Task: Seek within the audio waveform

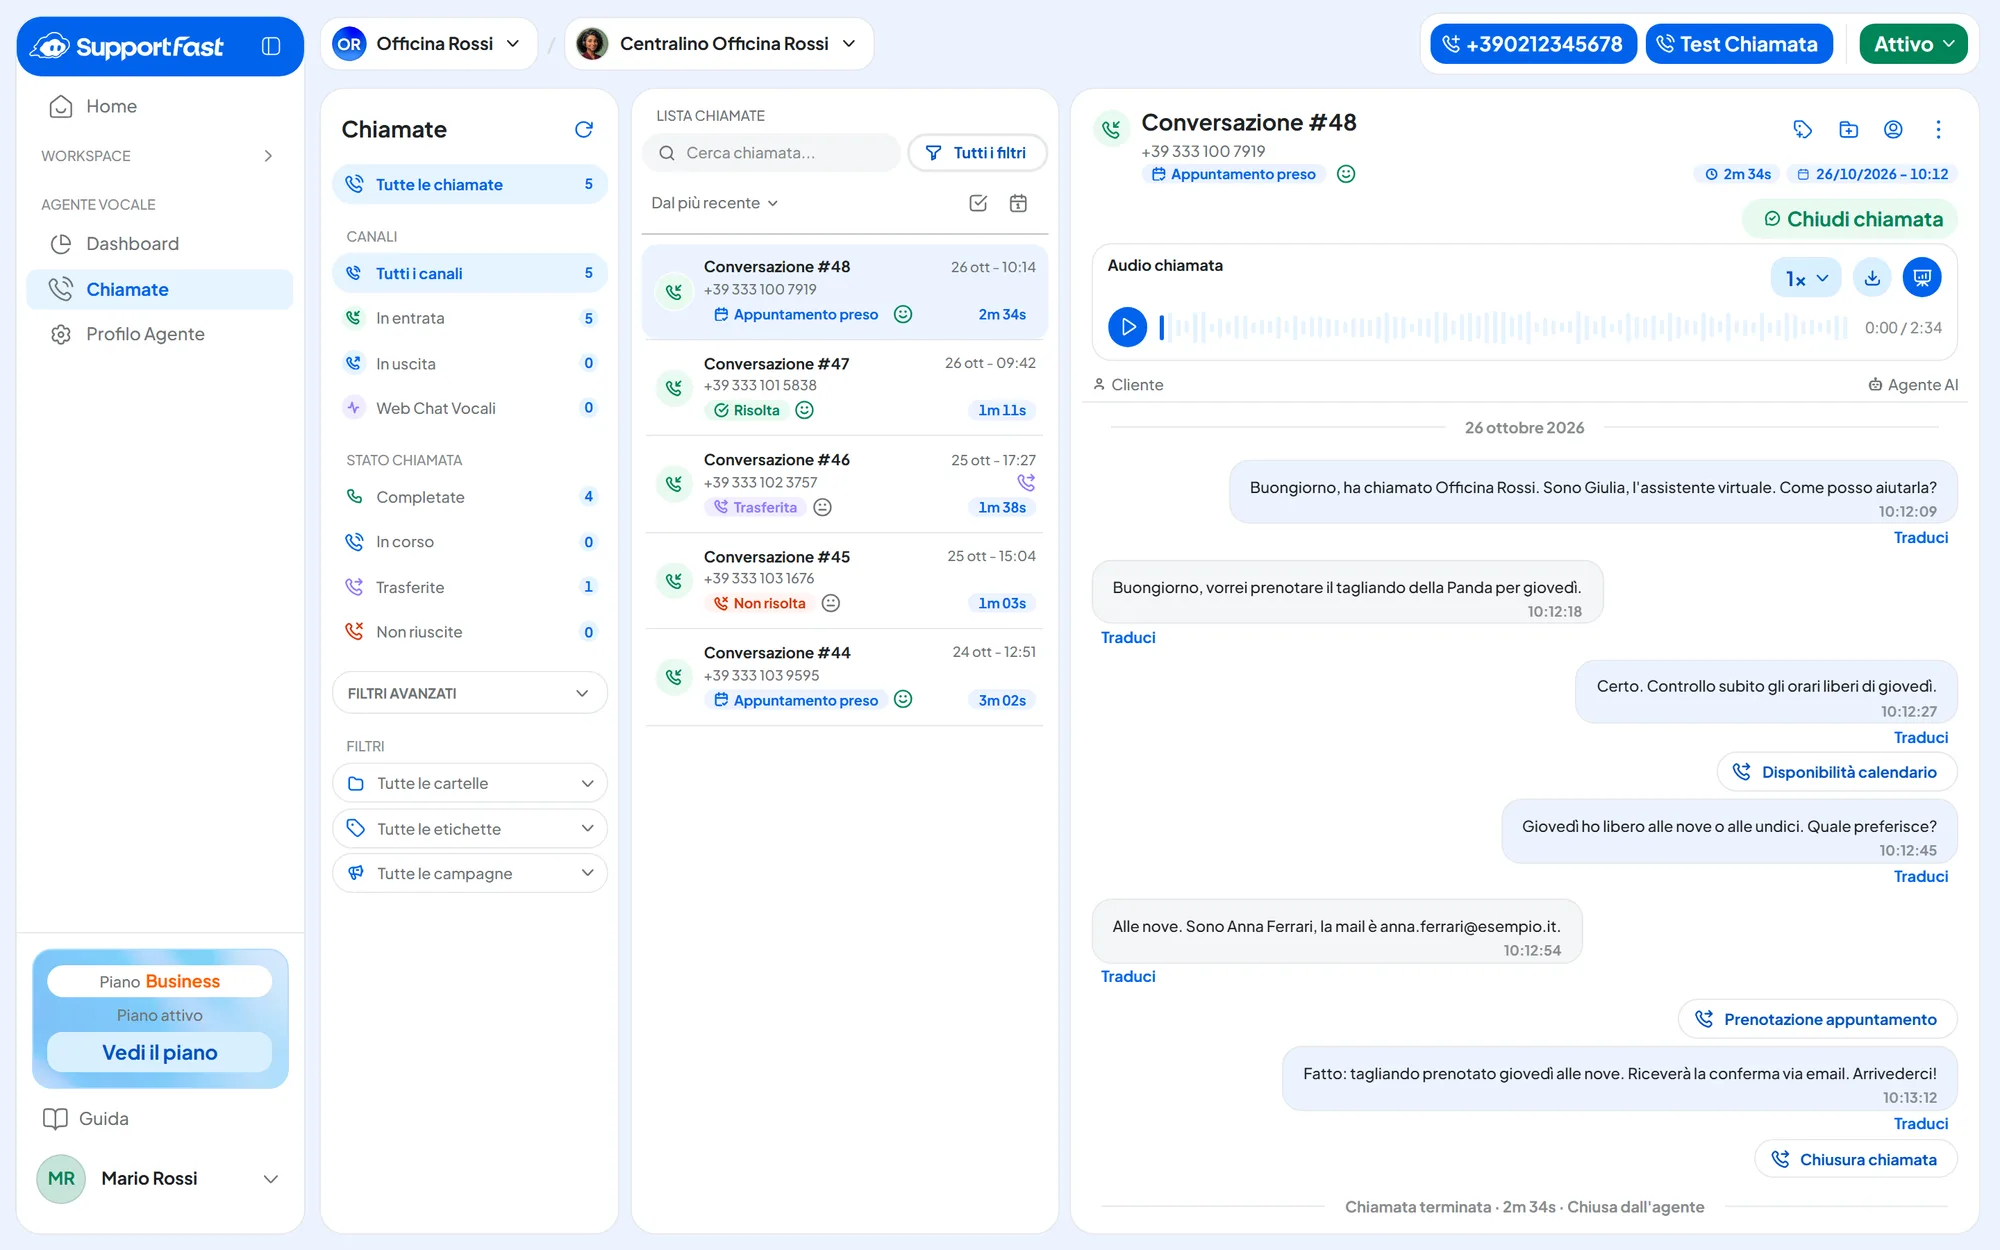Action: tap(1503, 327)
